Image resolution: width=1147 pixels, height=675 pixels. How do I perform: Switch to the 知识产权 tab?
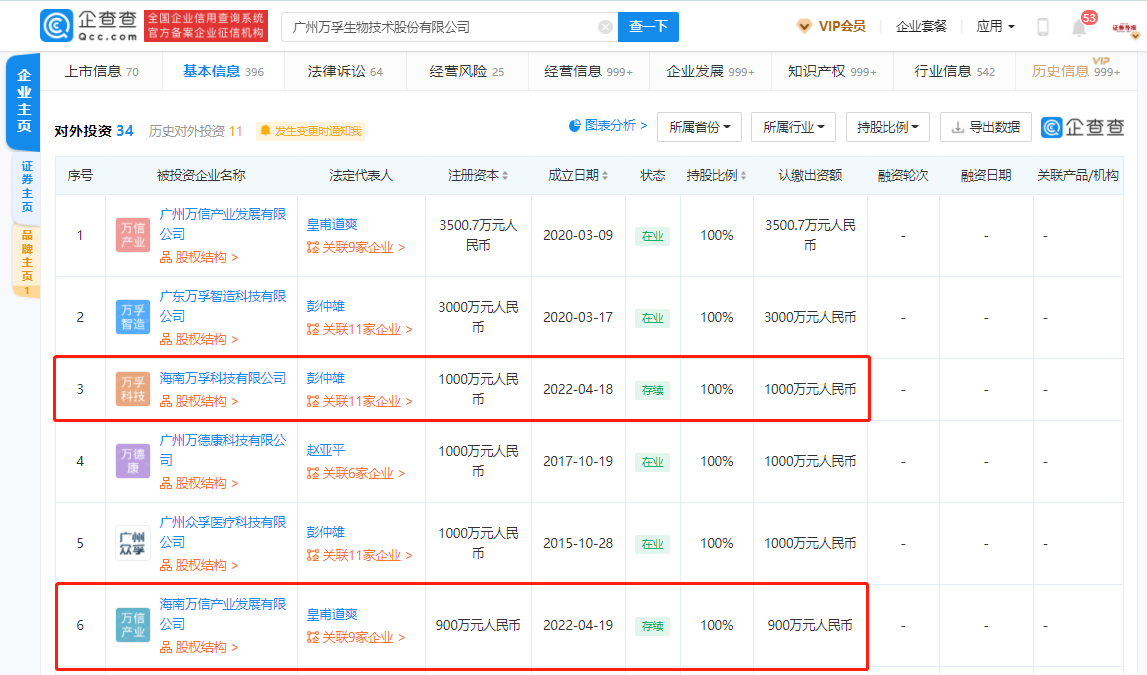pos(832,71)
